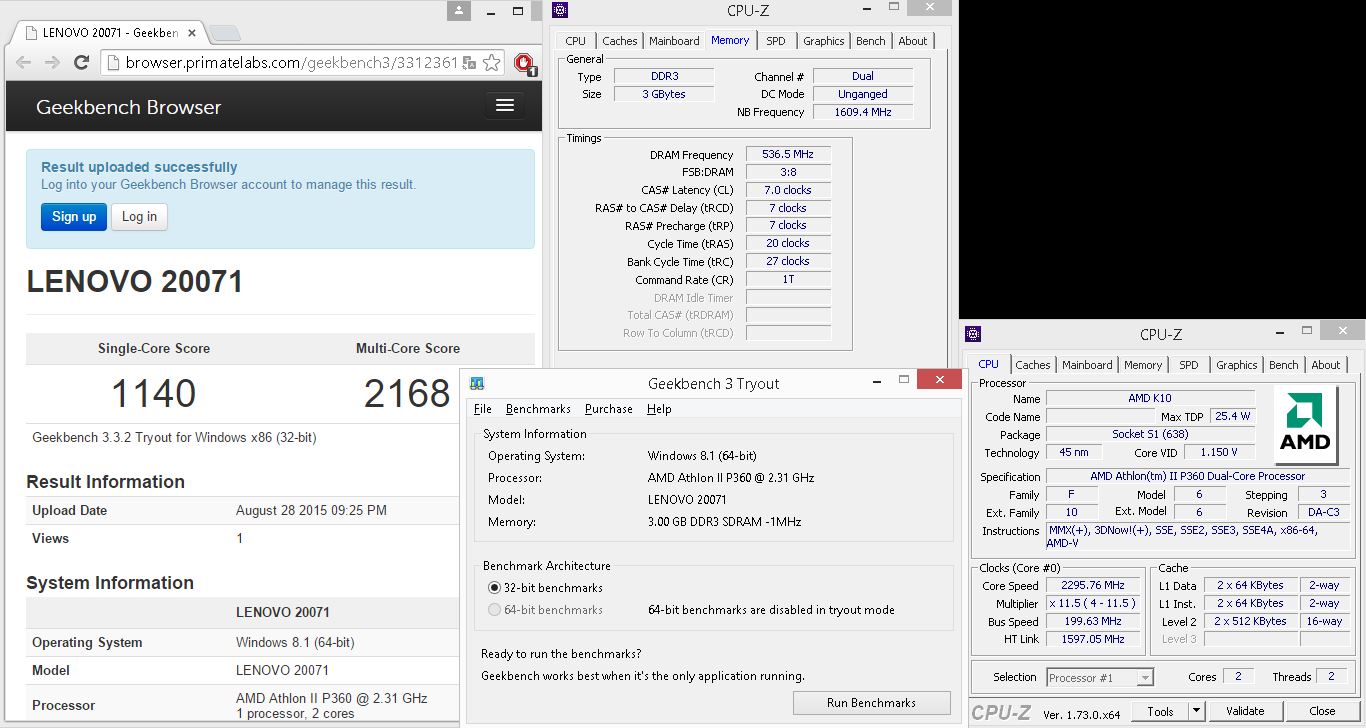Open the translate icon in the address bar
Image resolution: width=1366 pixels, height=728 pixels.
469,63
